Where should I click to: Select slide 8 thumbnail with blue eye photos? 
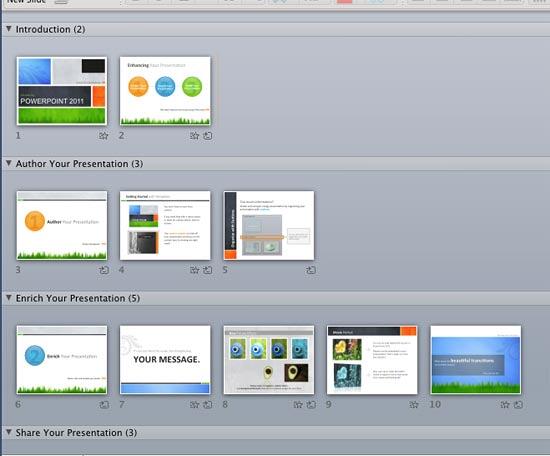[269, 360]
